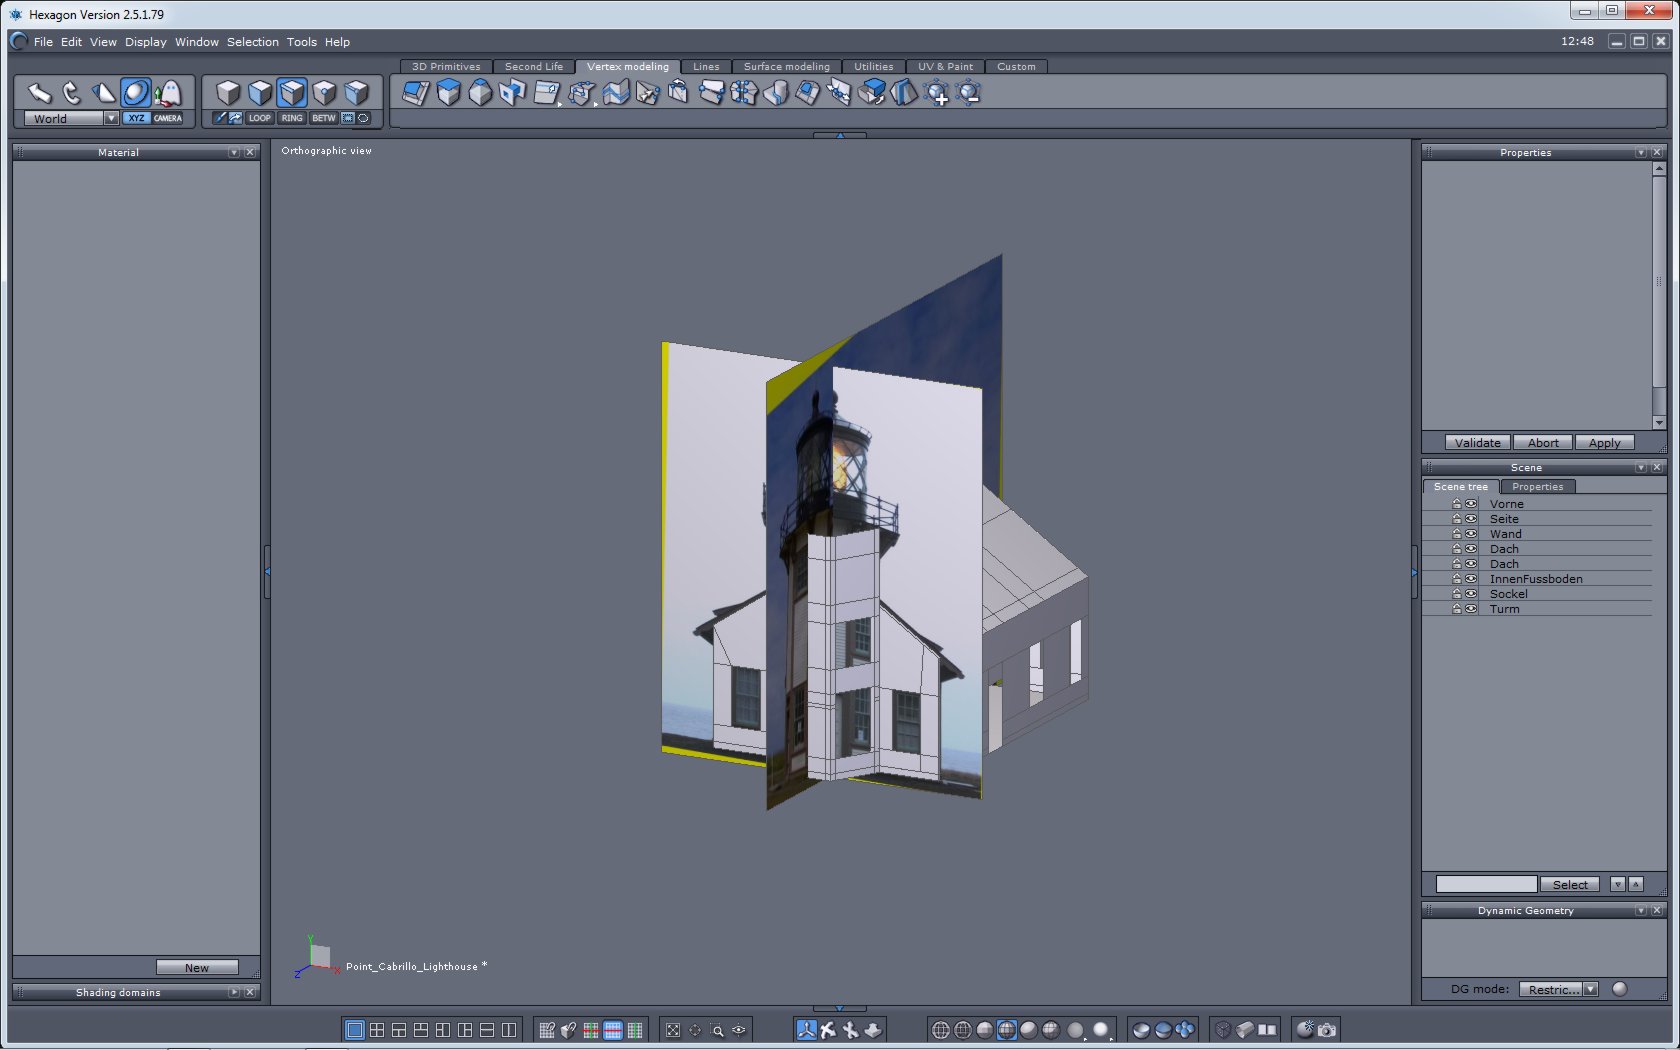Pick the lasso selection icon beside BETW
The image size is (1680, 1050).
point(363,118)
